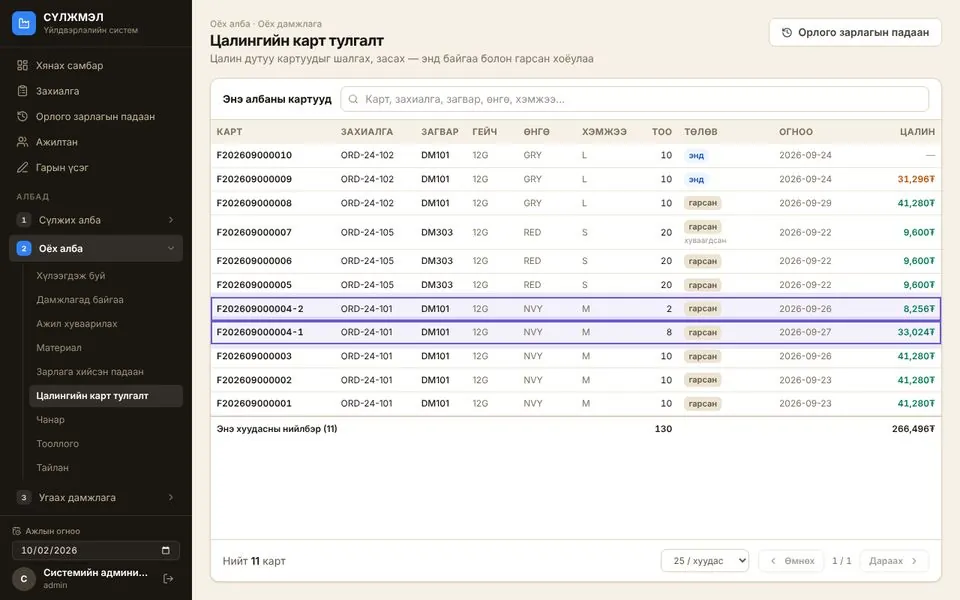
Task: Click the 31,296₮ wage value
Action: (x=916, y=179)
